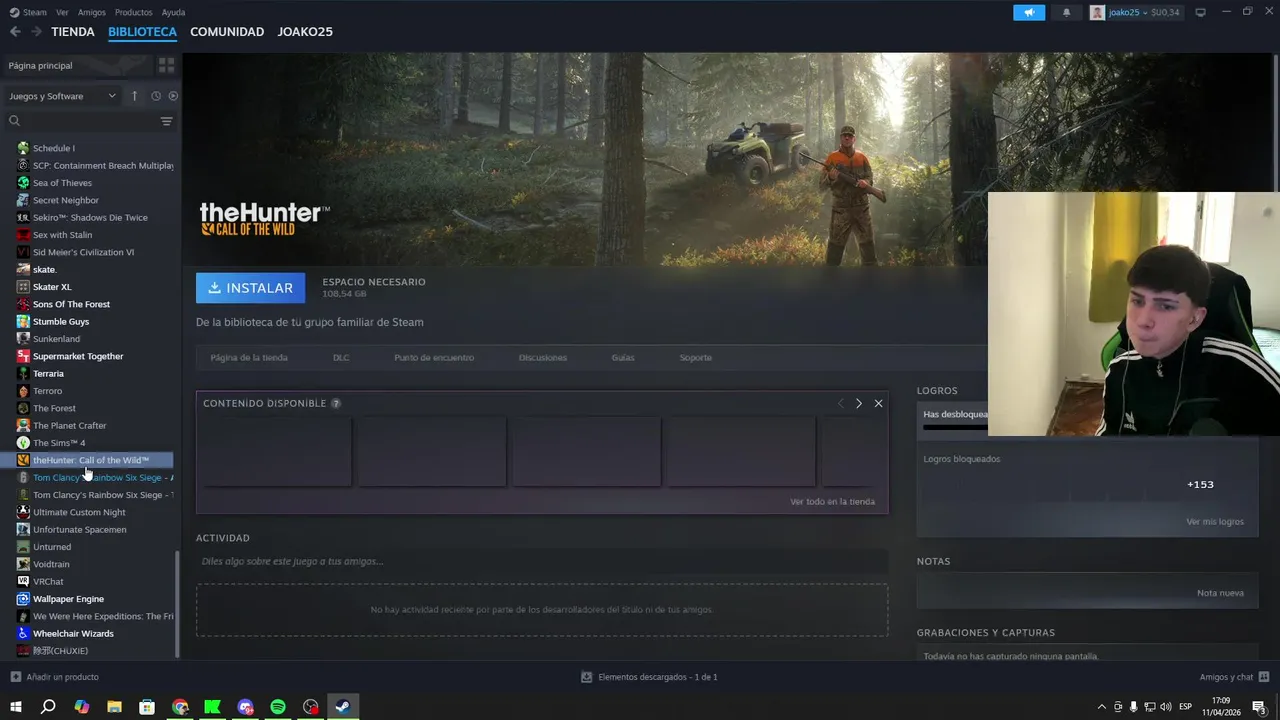Image resolution: width=1280 pixels, height=720 pixels.
Task: Show previous available content
Action: pyautogui.click(x=841, y=403)
